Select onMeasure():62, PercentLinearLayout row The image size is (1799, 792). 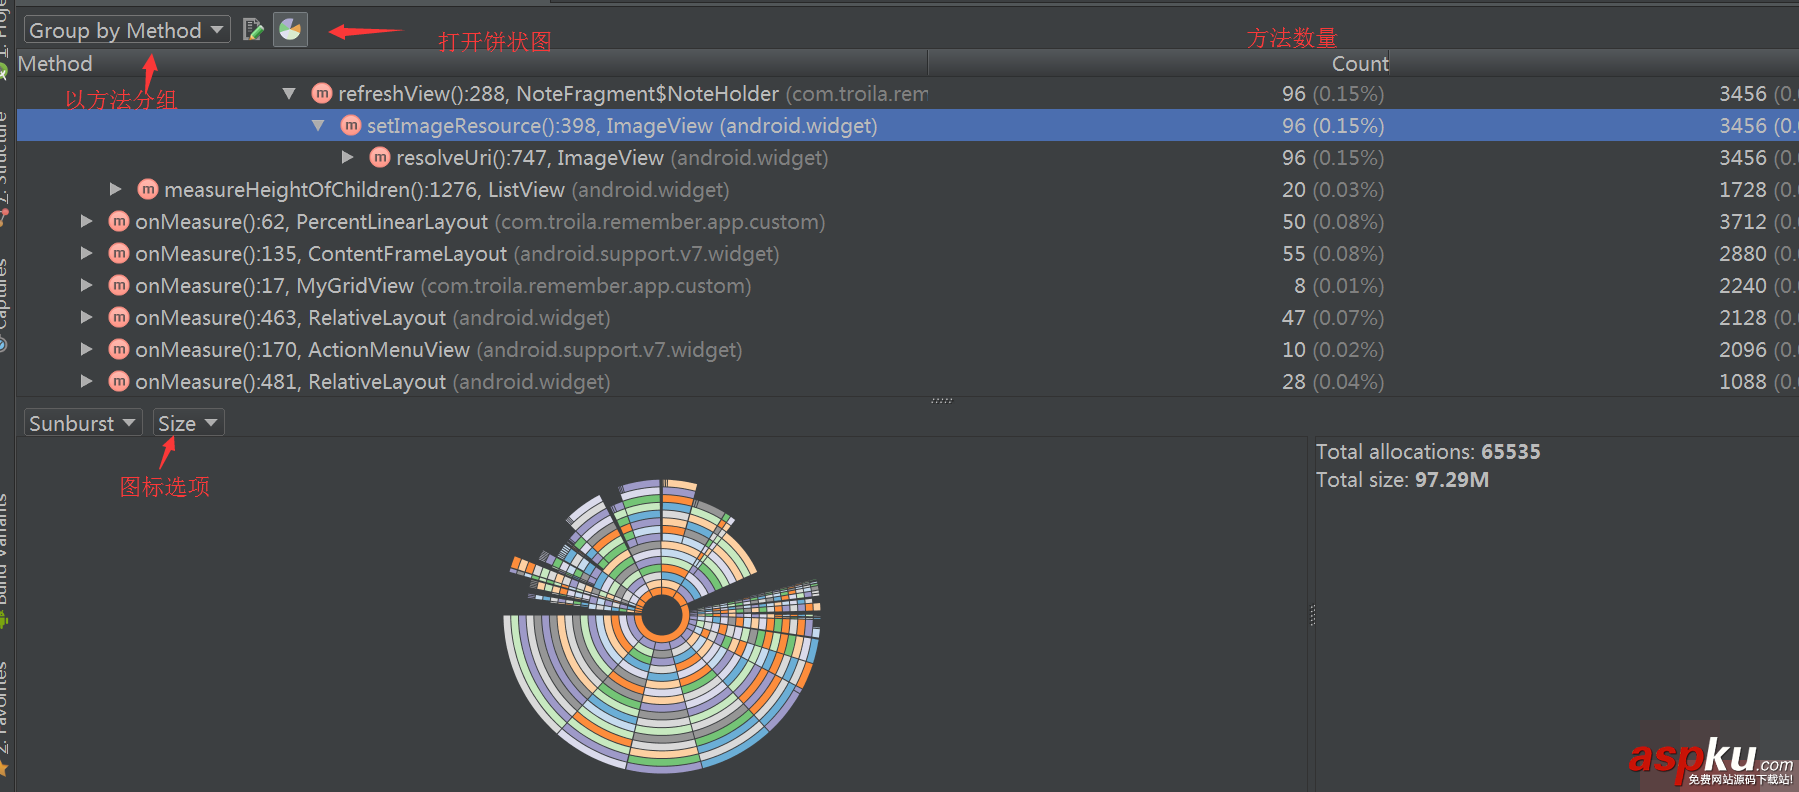click(907, 222)
